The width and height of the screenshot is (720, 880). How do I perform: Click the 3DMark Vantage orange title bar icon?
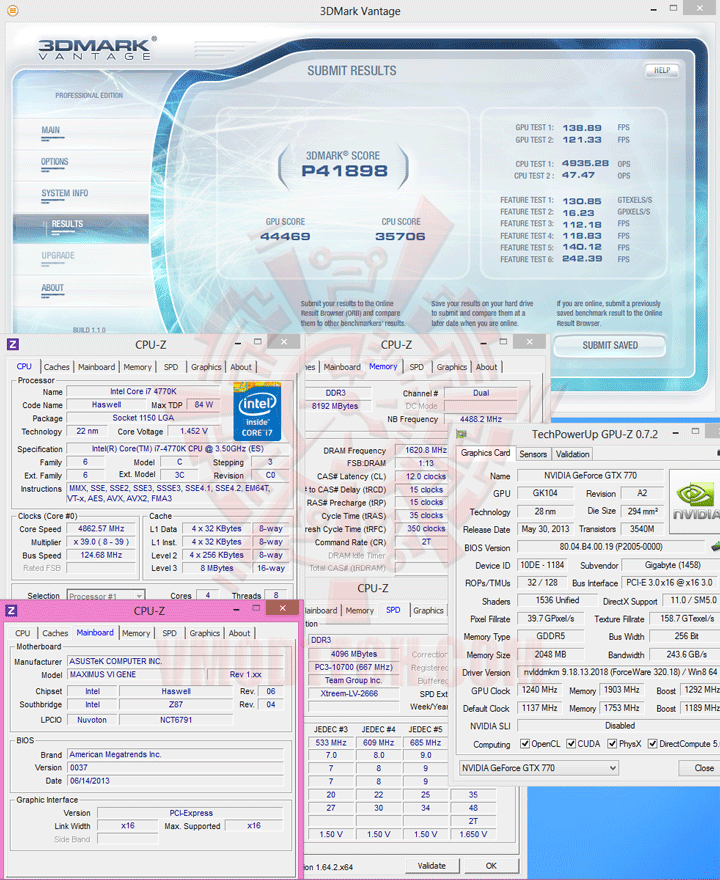click(12, 10)
